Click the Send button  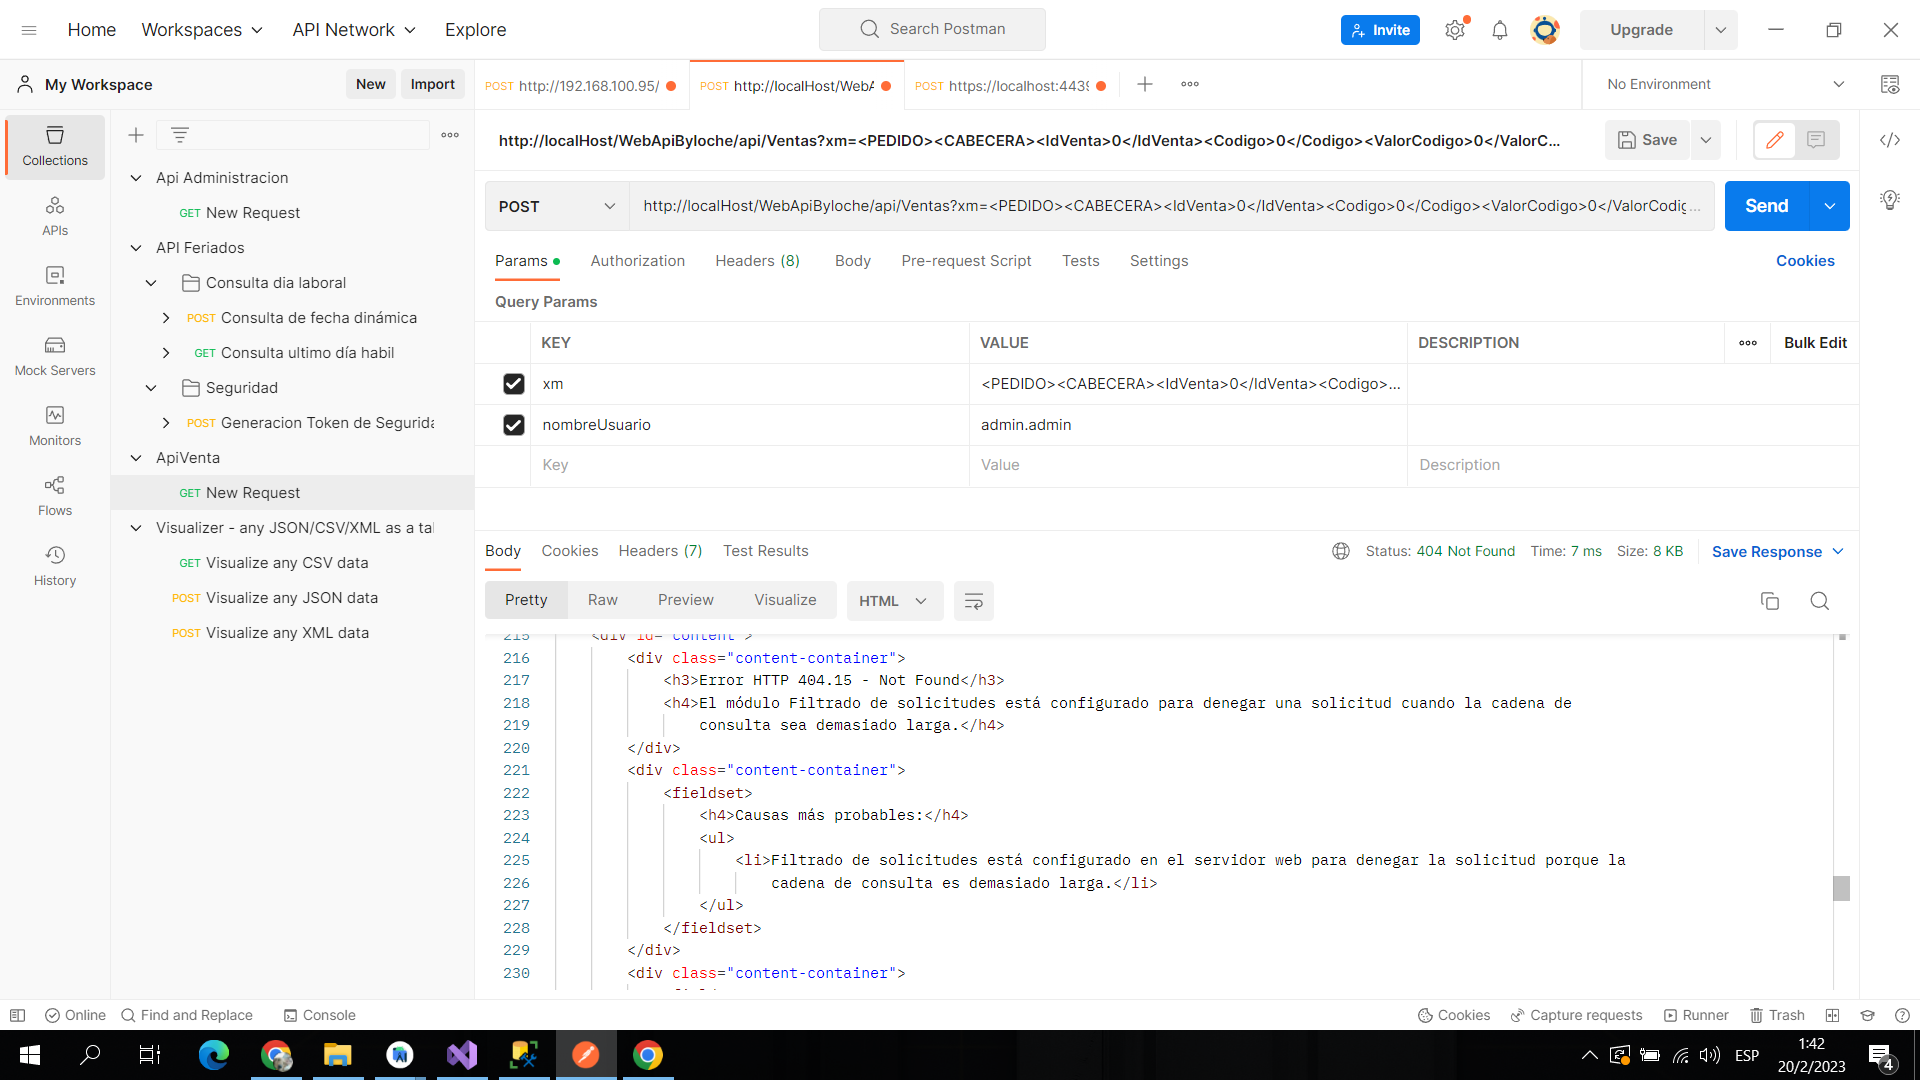pos(1767,206)
